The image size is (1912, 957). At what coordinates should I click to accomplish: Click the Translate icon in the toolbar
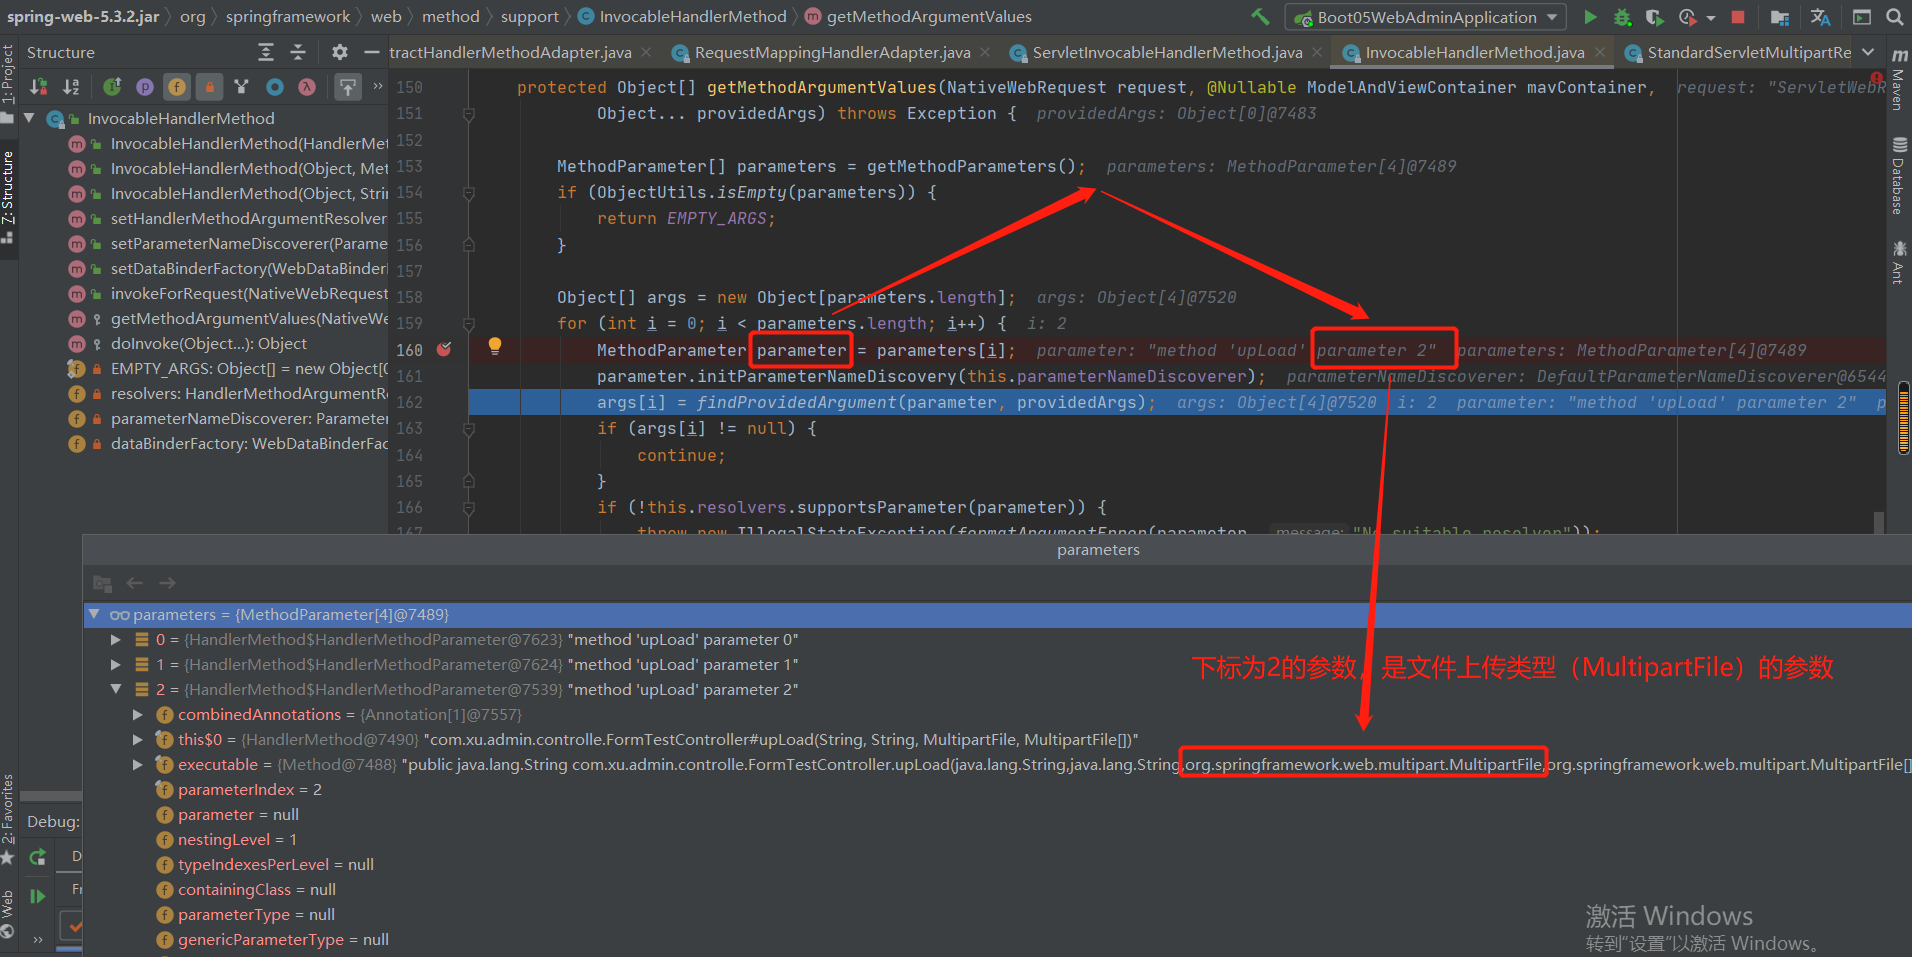tap(1820, 17)
